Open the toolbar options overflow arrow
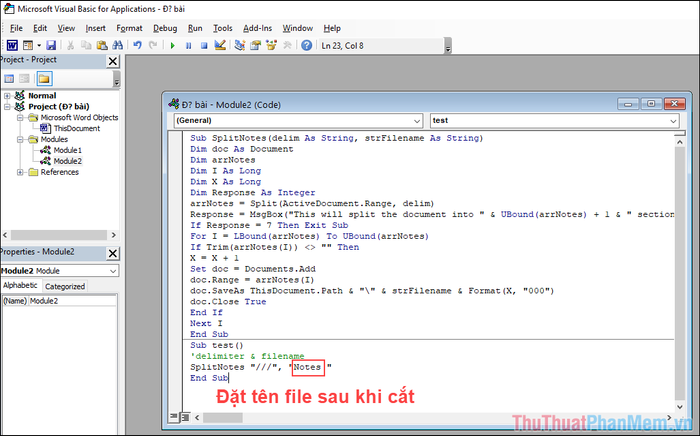The image size is (700, 436). point(448,46)
